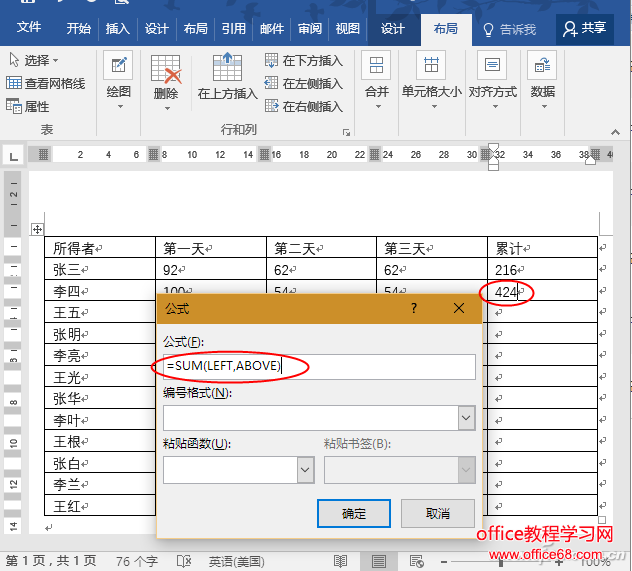The height and width of the screenshot is (571, 632).
Task: Switch to the 引用 tab
Action: (x=234, y=28)
